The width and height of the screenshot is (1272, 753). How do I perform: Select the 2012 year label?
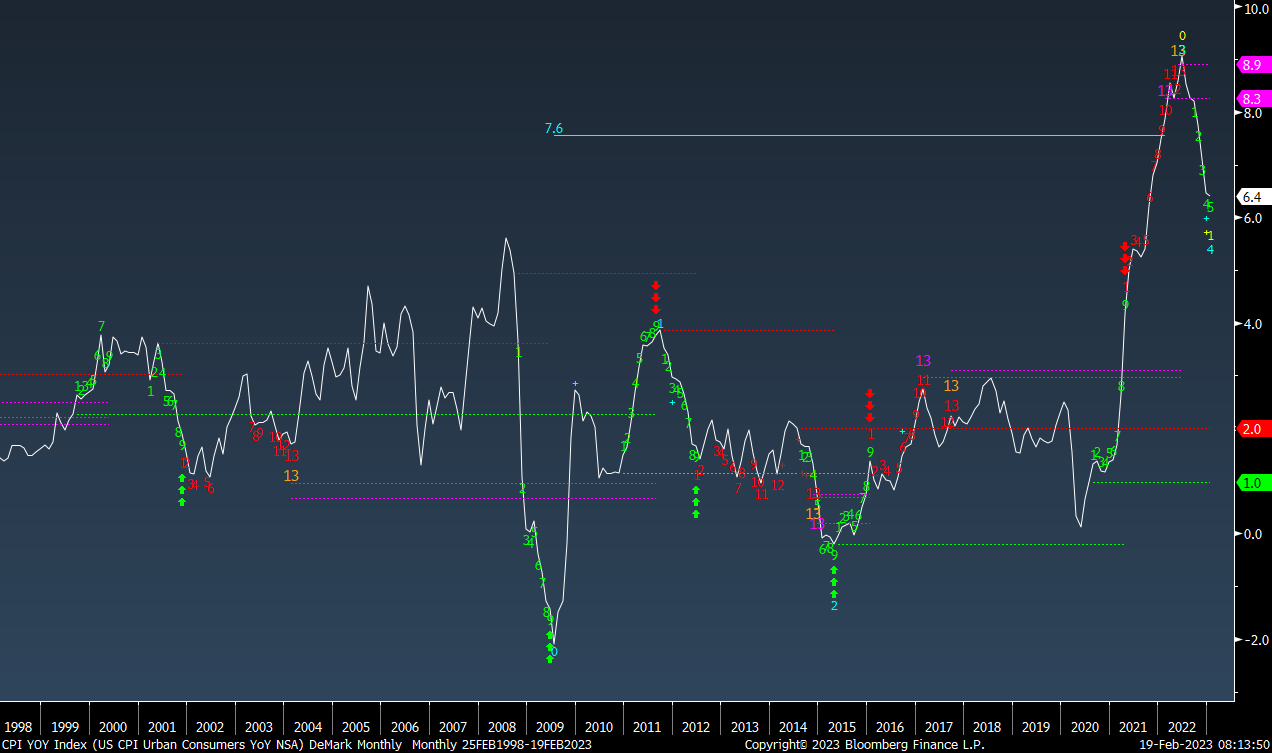(696, 727)
